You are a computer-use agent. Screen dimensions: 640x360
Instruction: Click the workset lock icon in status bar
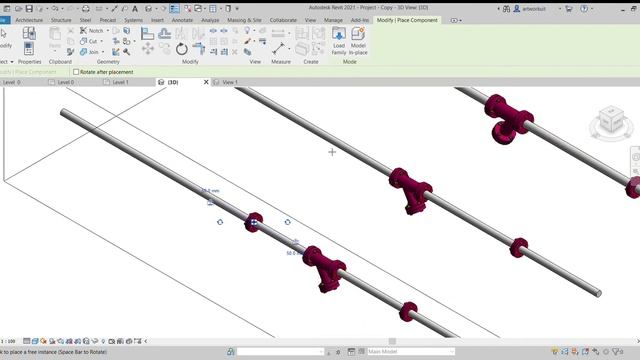pyautogui.click(x=231, y=351)
